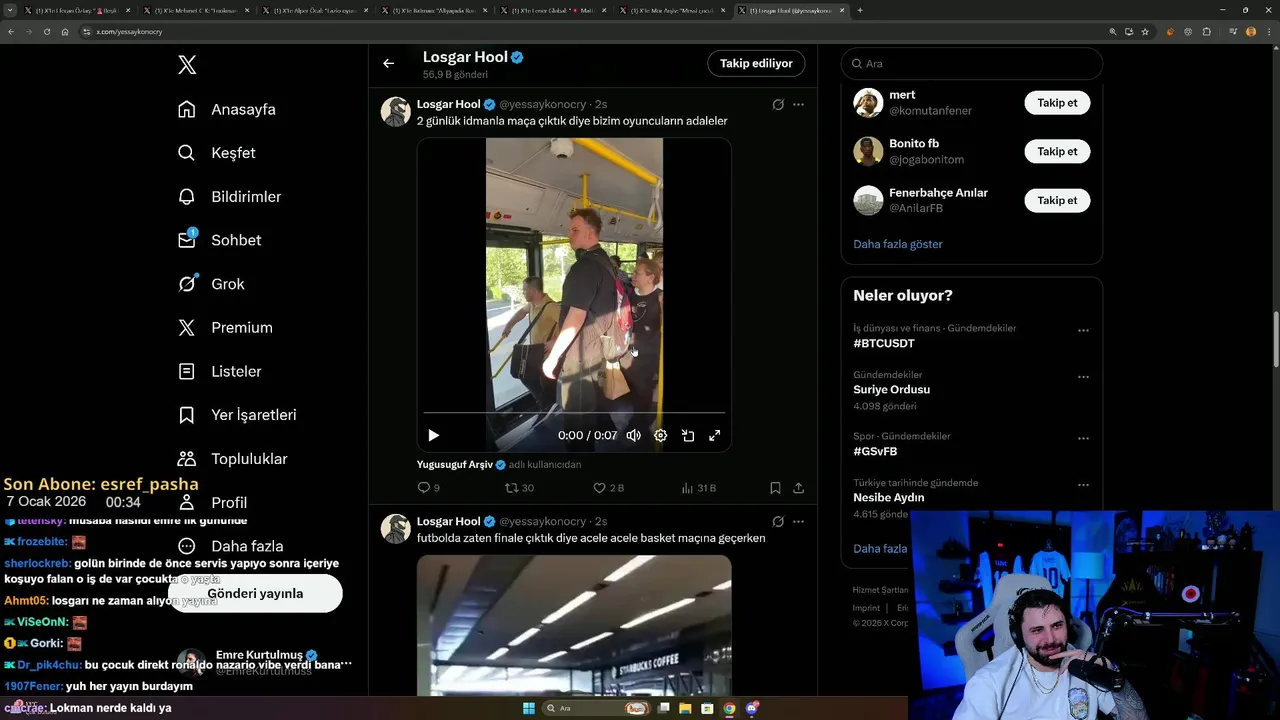Bookmark the idmanla post
1280x720 pixels.
(x=775, y=488)
